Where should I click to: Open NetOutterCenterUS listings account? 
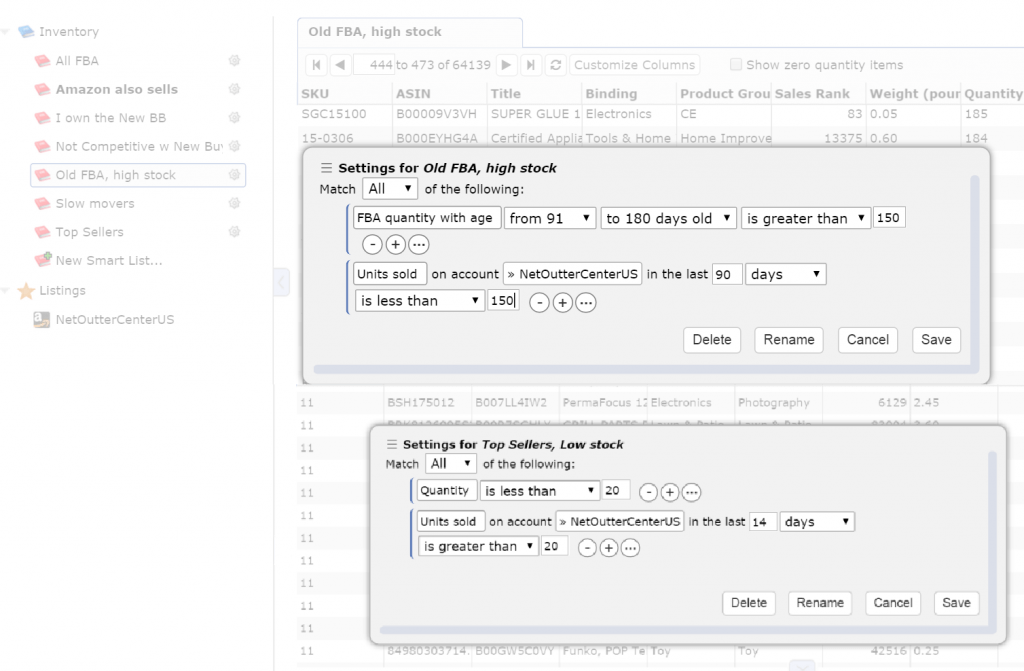coord(114,319)
